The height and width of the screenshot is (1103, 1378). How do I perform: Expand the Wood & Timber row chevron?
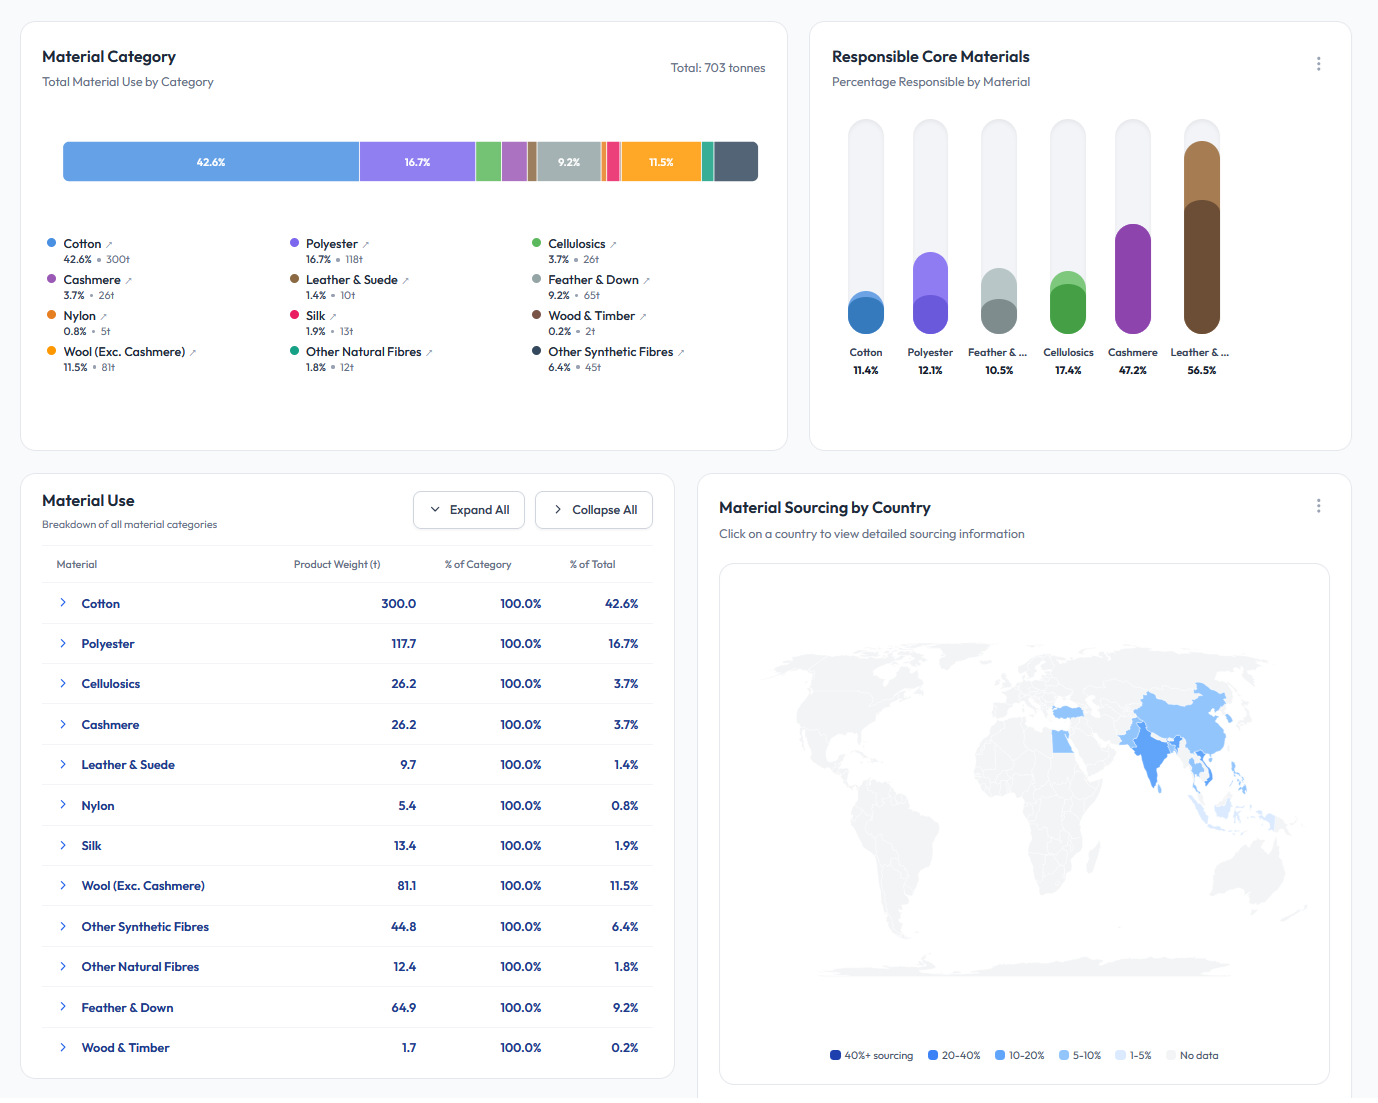pyautogui.click(x=63, y=1047)
